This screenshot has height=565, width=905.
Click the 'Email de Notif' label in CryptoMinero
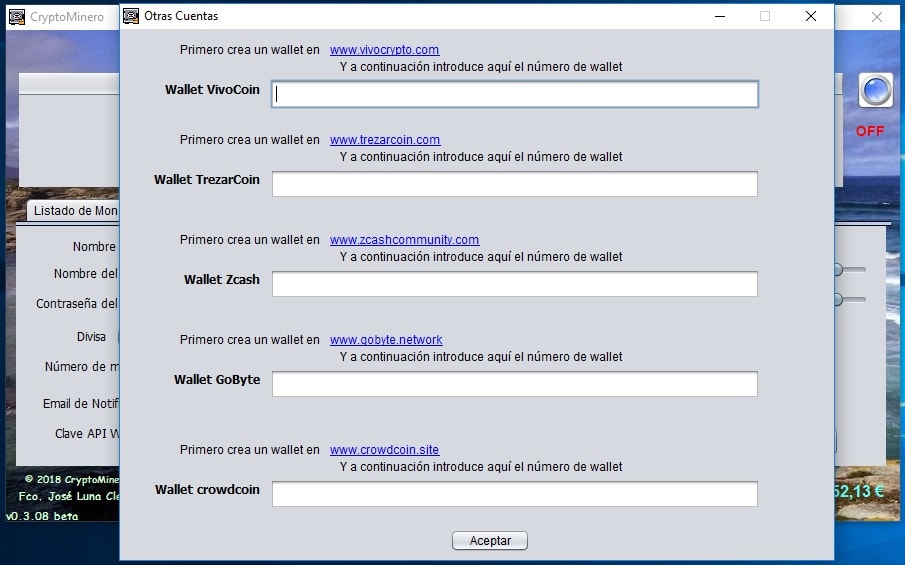pos(81,404)
